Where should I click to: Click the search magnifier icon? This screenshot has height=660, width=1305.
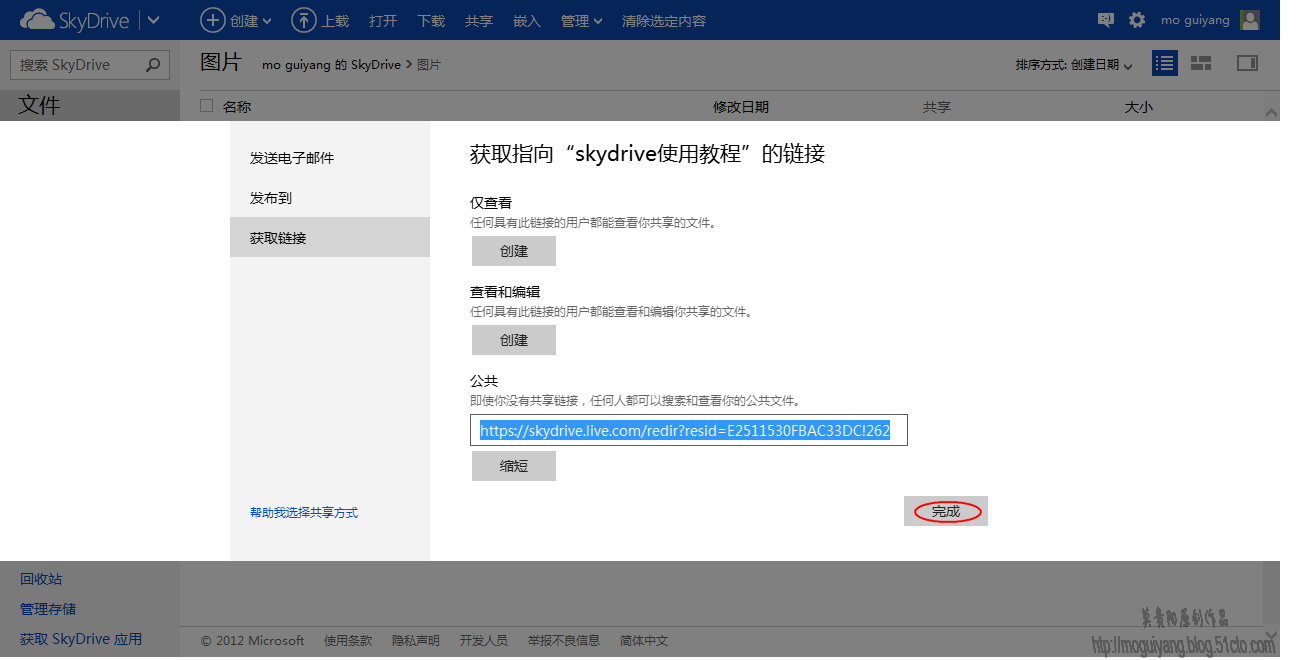(153, 65)
